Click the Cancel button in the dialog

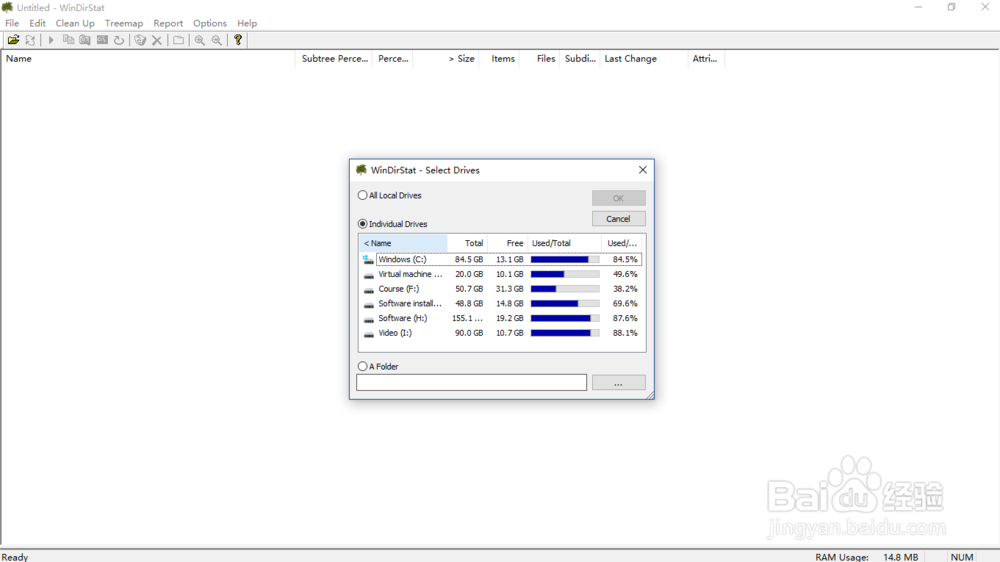[619, 219]
